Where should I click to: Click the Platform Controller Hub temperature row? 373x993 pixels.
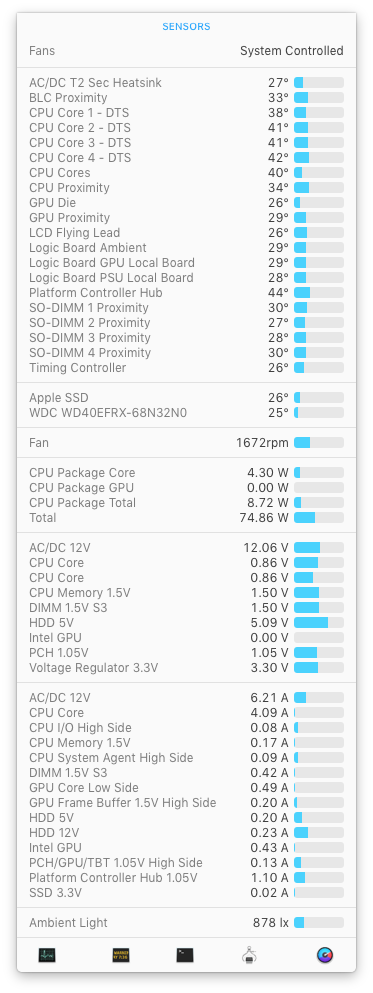186,293
